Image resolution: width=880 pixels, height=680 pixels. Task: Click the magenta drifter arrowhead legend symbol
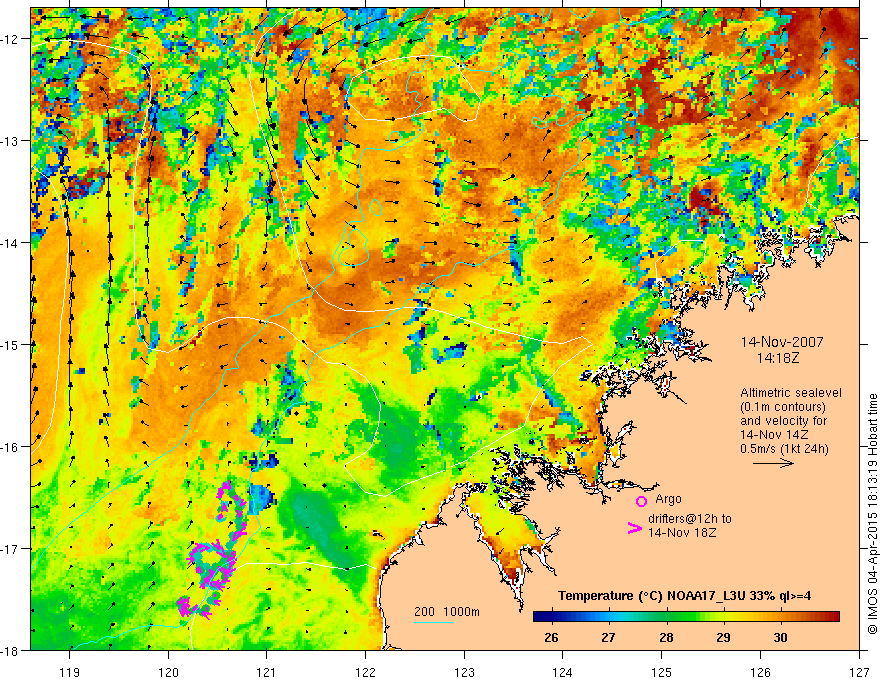point(635,527)
